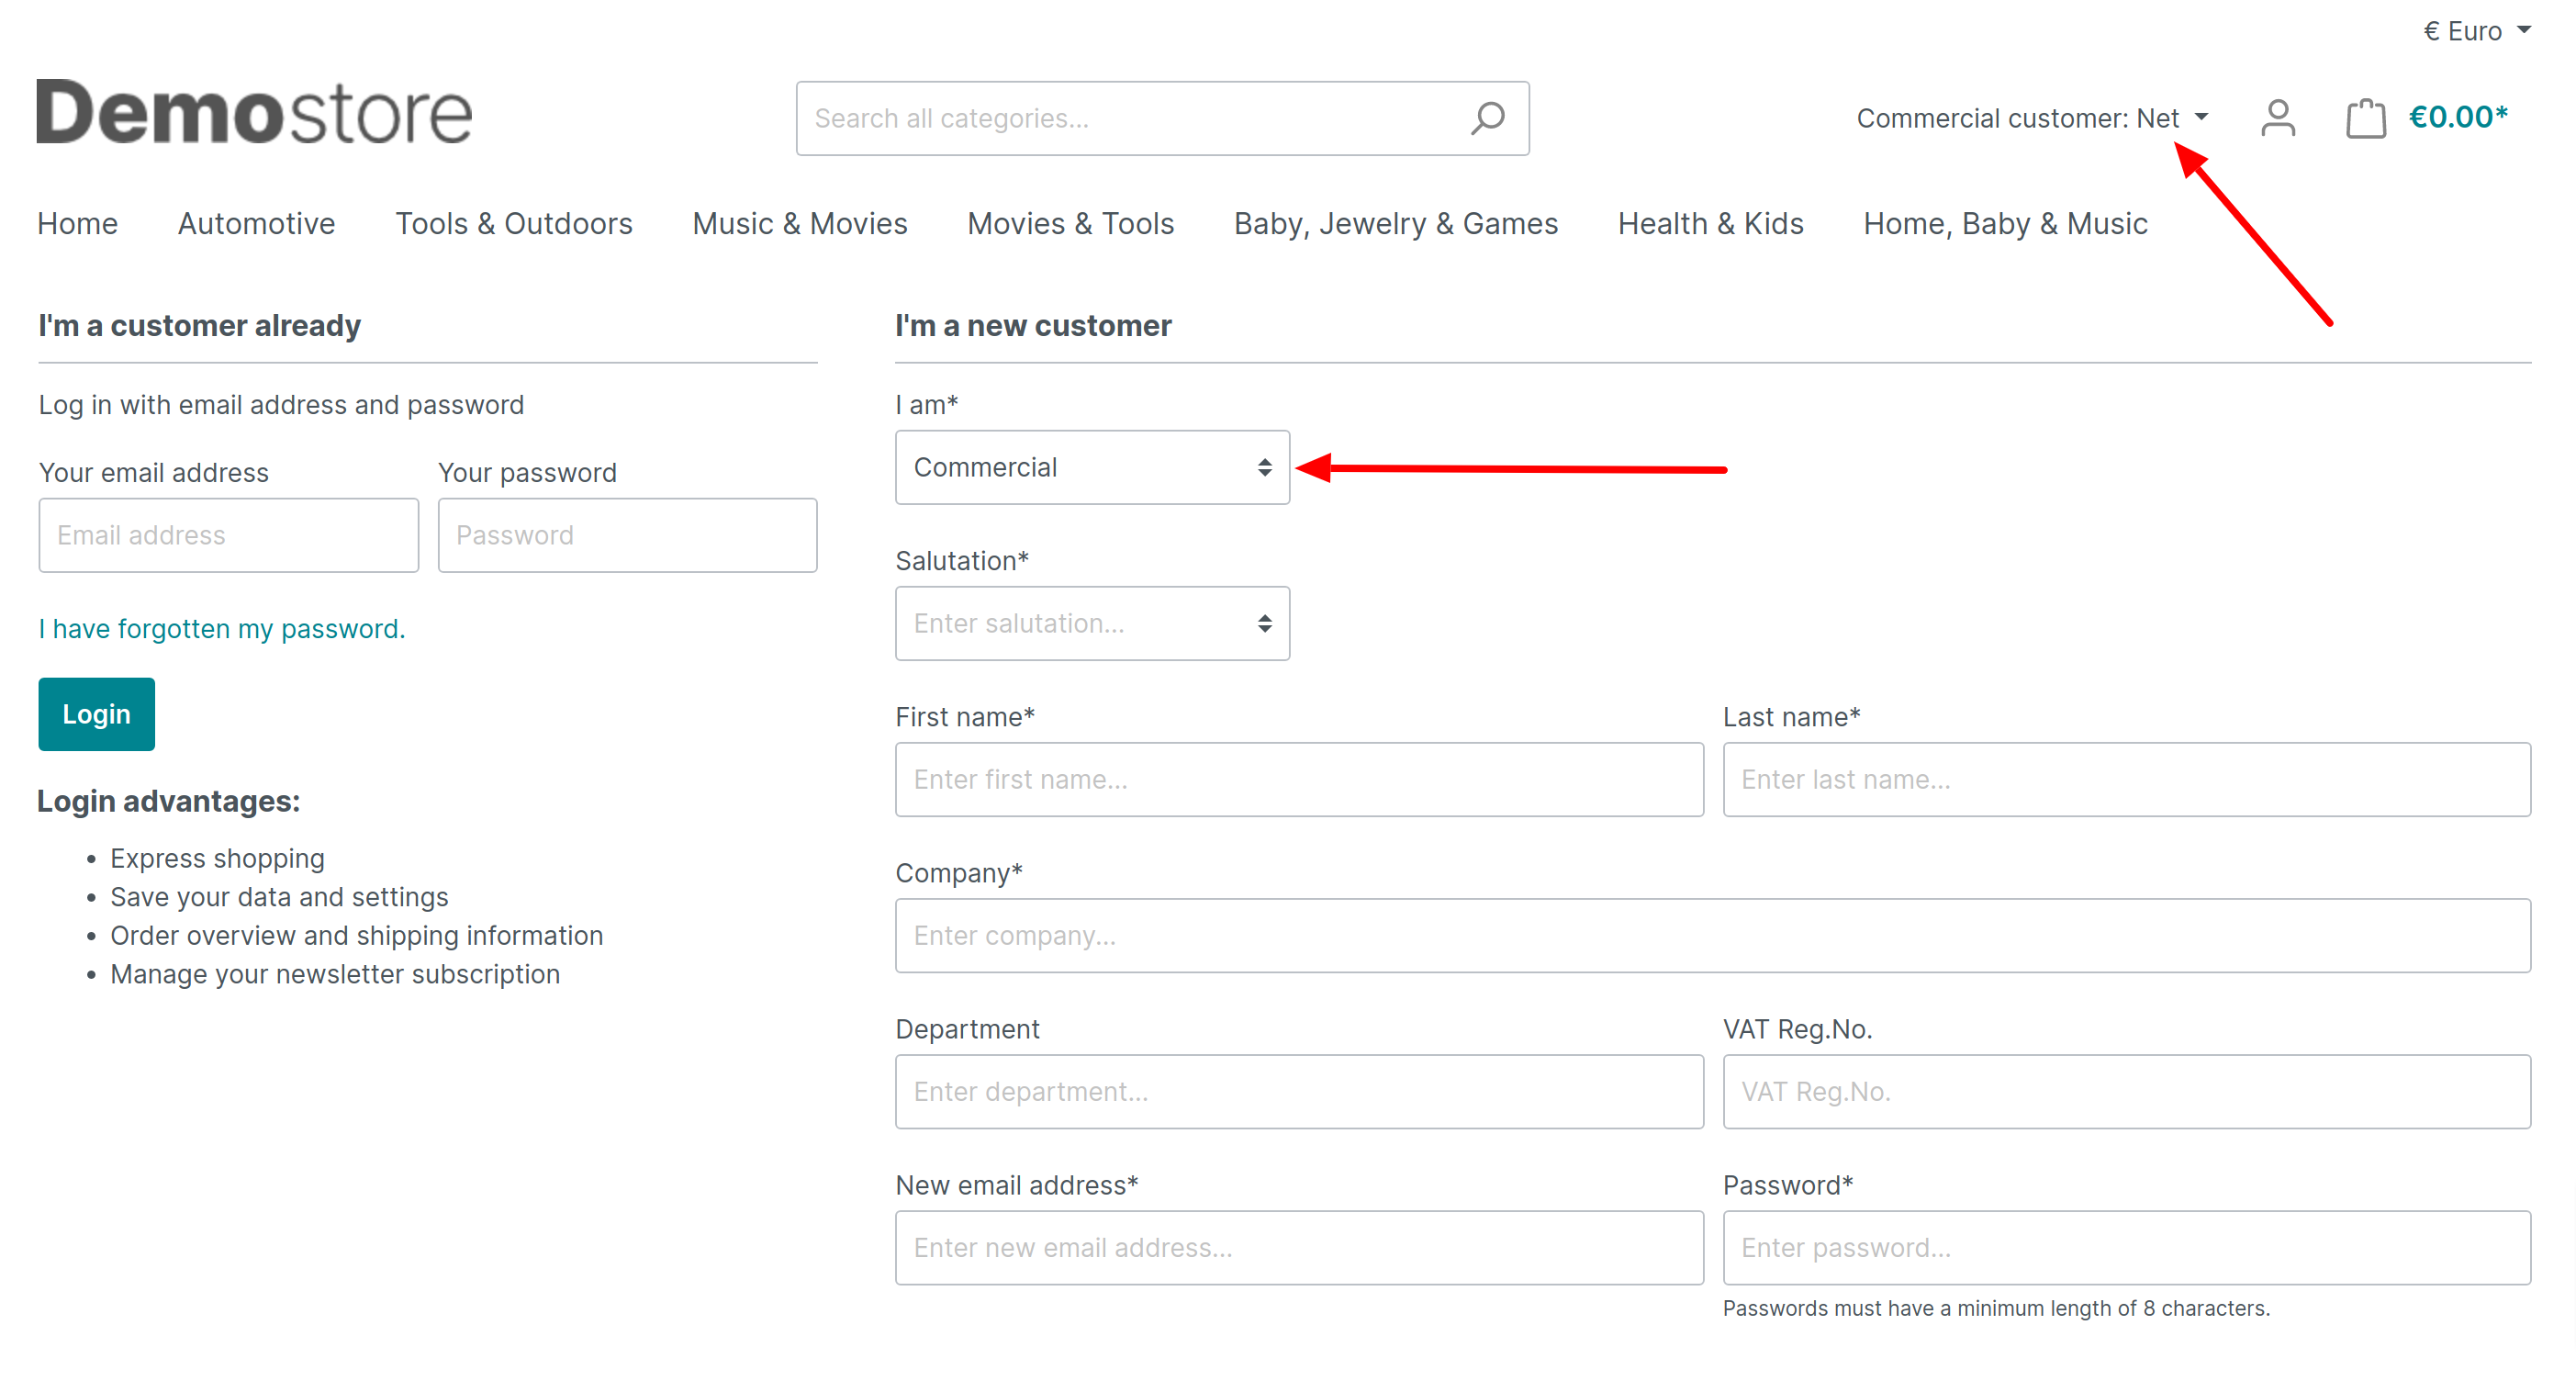Click 'Manage your newsletter subscription' text
The image size is (2576, 1381).
pos(334,973)
